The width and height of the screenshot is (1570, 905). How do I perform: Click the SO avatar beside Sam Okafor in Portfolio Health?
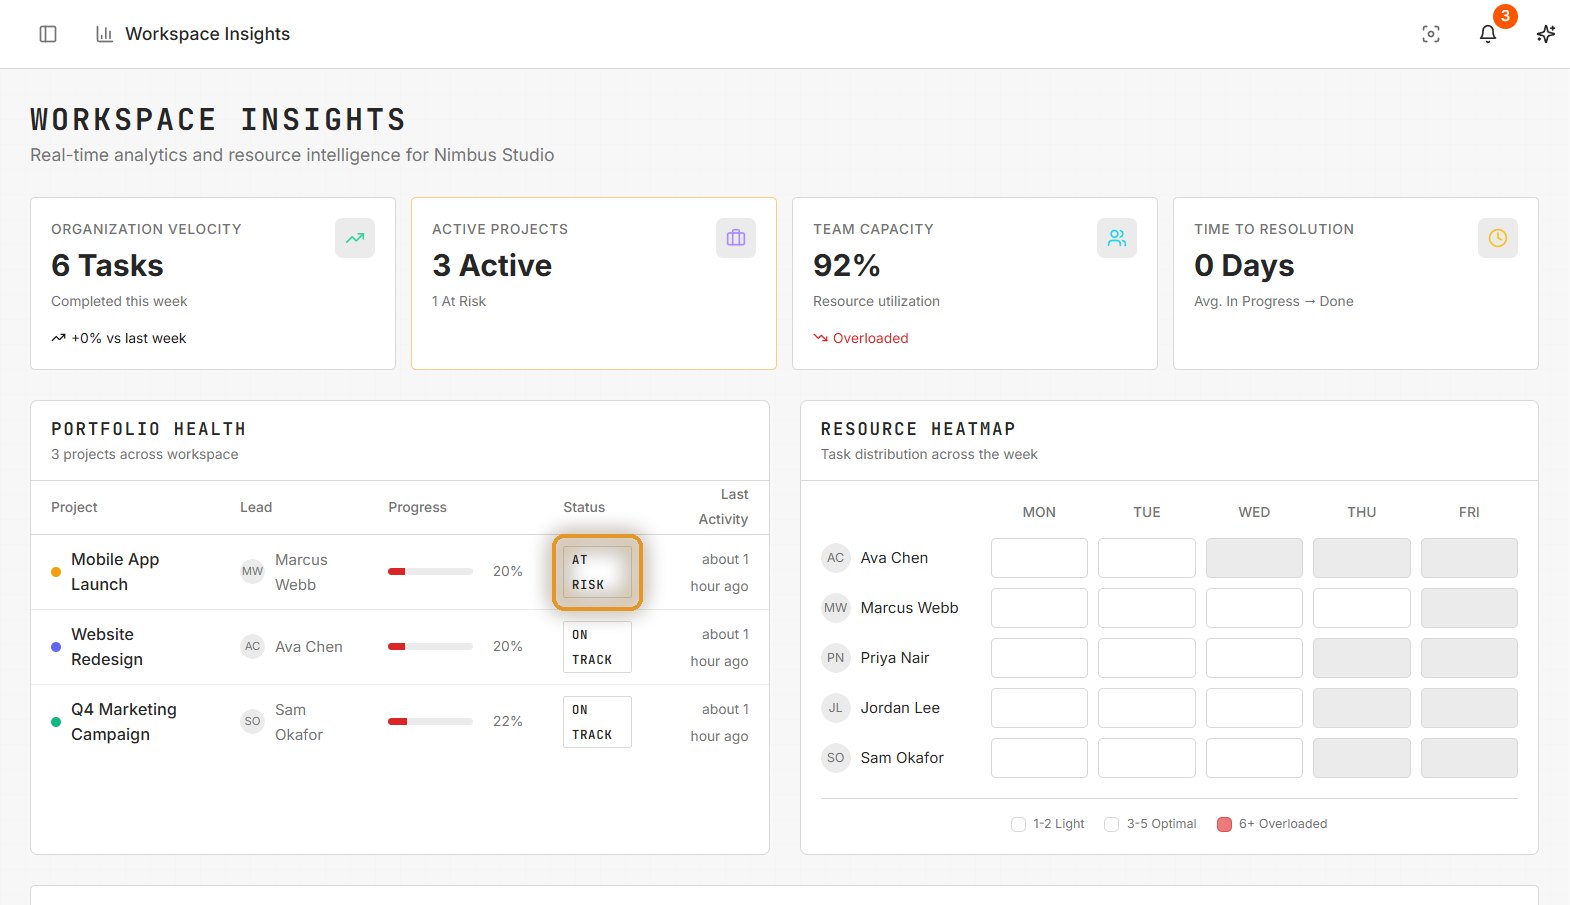[253, 721]
